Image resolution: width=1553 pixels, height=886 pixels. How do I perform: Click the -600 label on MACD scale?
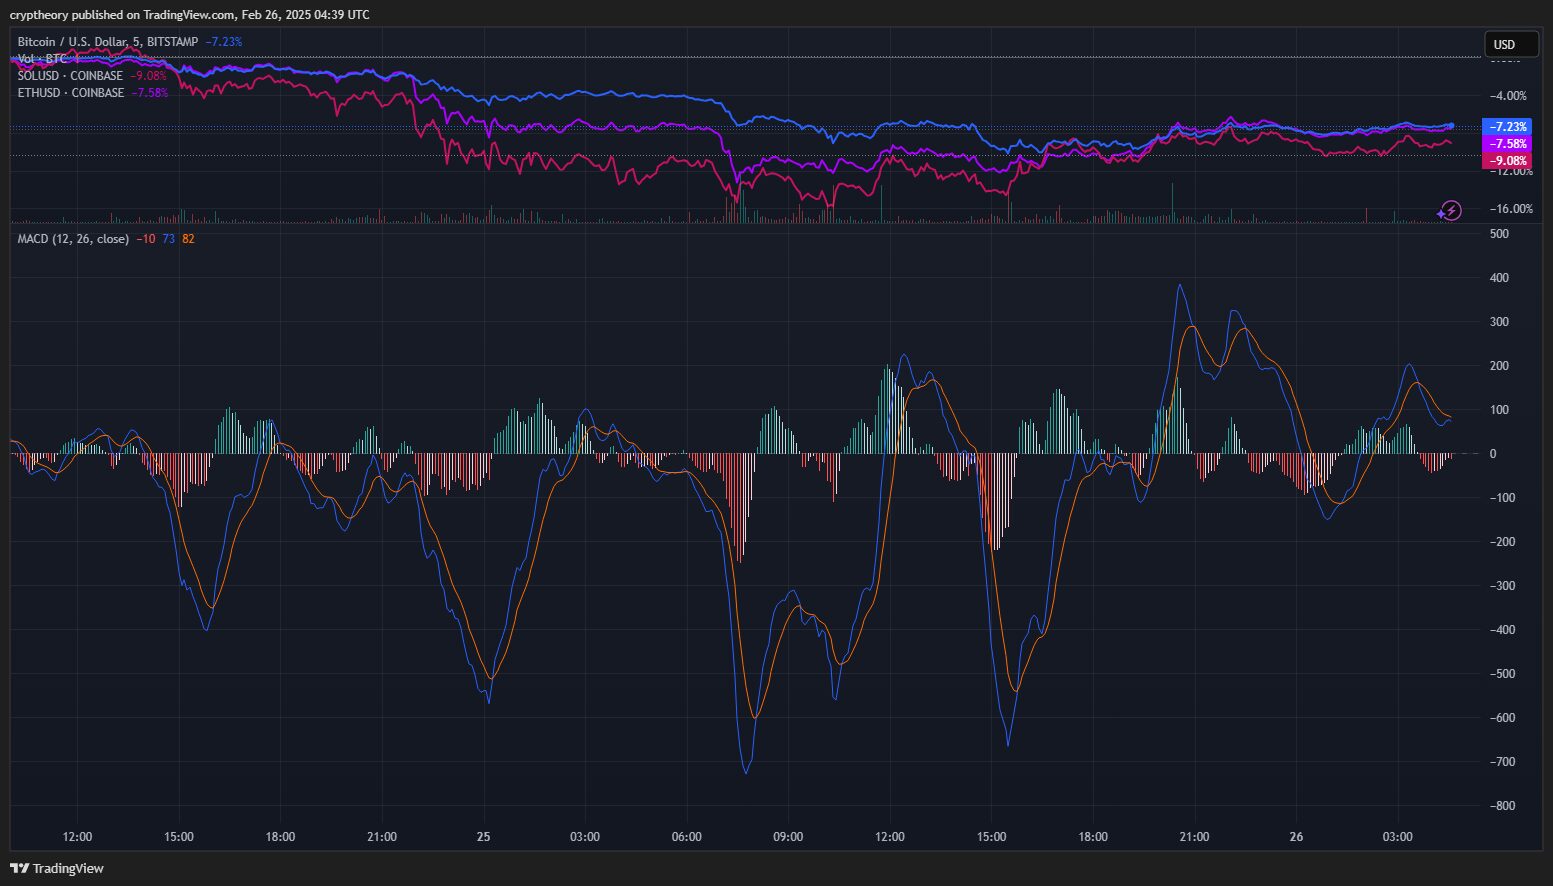1502,718
